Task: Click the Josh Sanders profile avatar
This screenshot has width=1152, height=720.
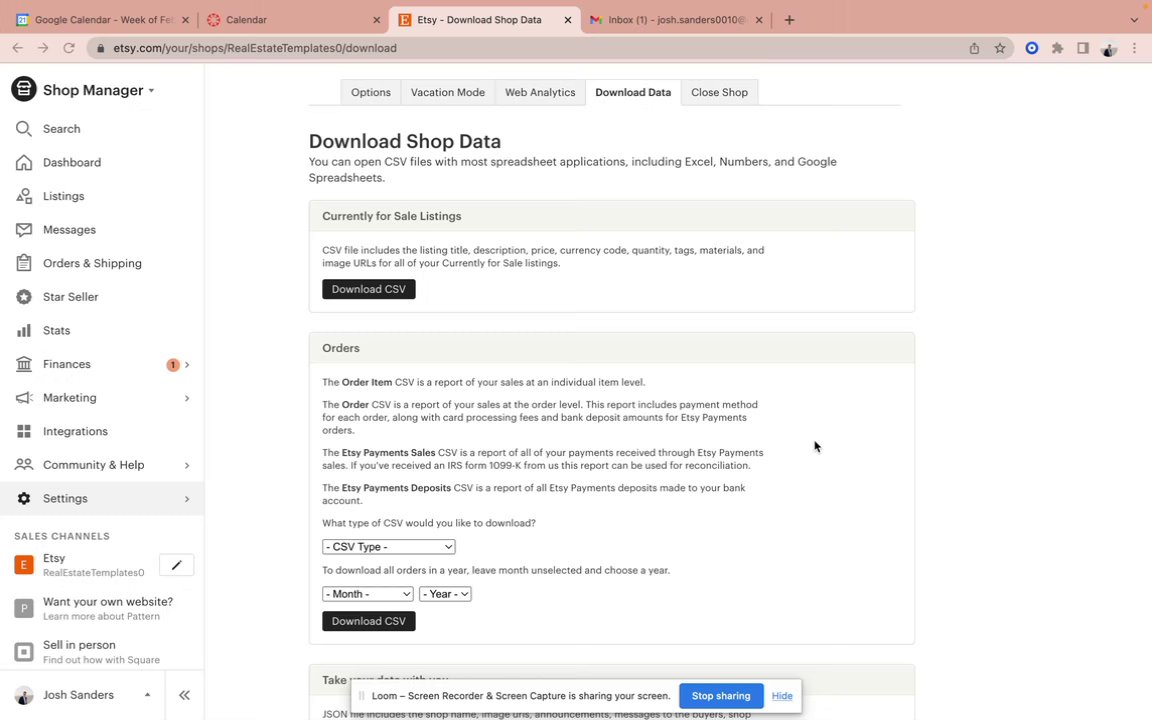Action: click(24, 695)
